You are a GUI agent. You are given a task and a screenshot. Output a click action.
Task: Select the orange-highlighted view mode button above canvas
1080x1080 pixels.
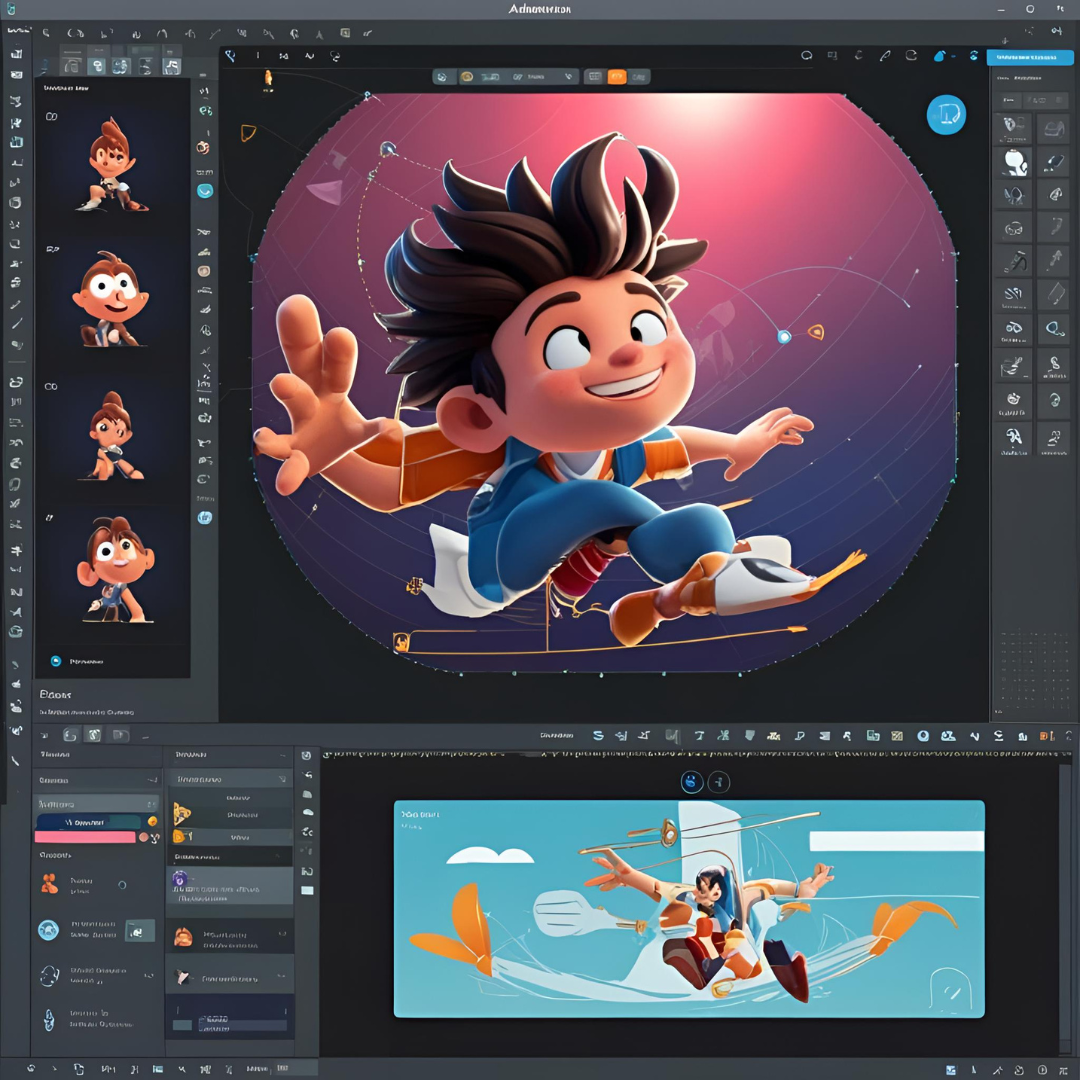coord(617,76)
